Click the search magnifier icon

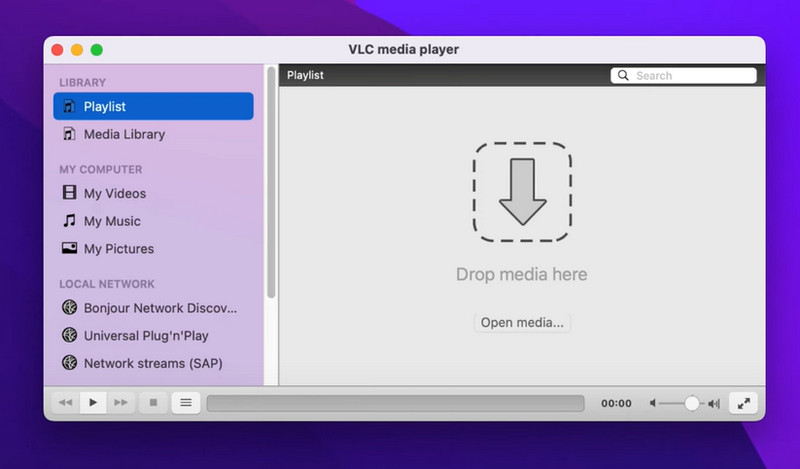pyautogui.click(x=623, y=76)
